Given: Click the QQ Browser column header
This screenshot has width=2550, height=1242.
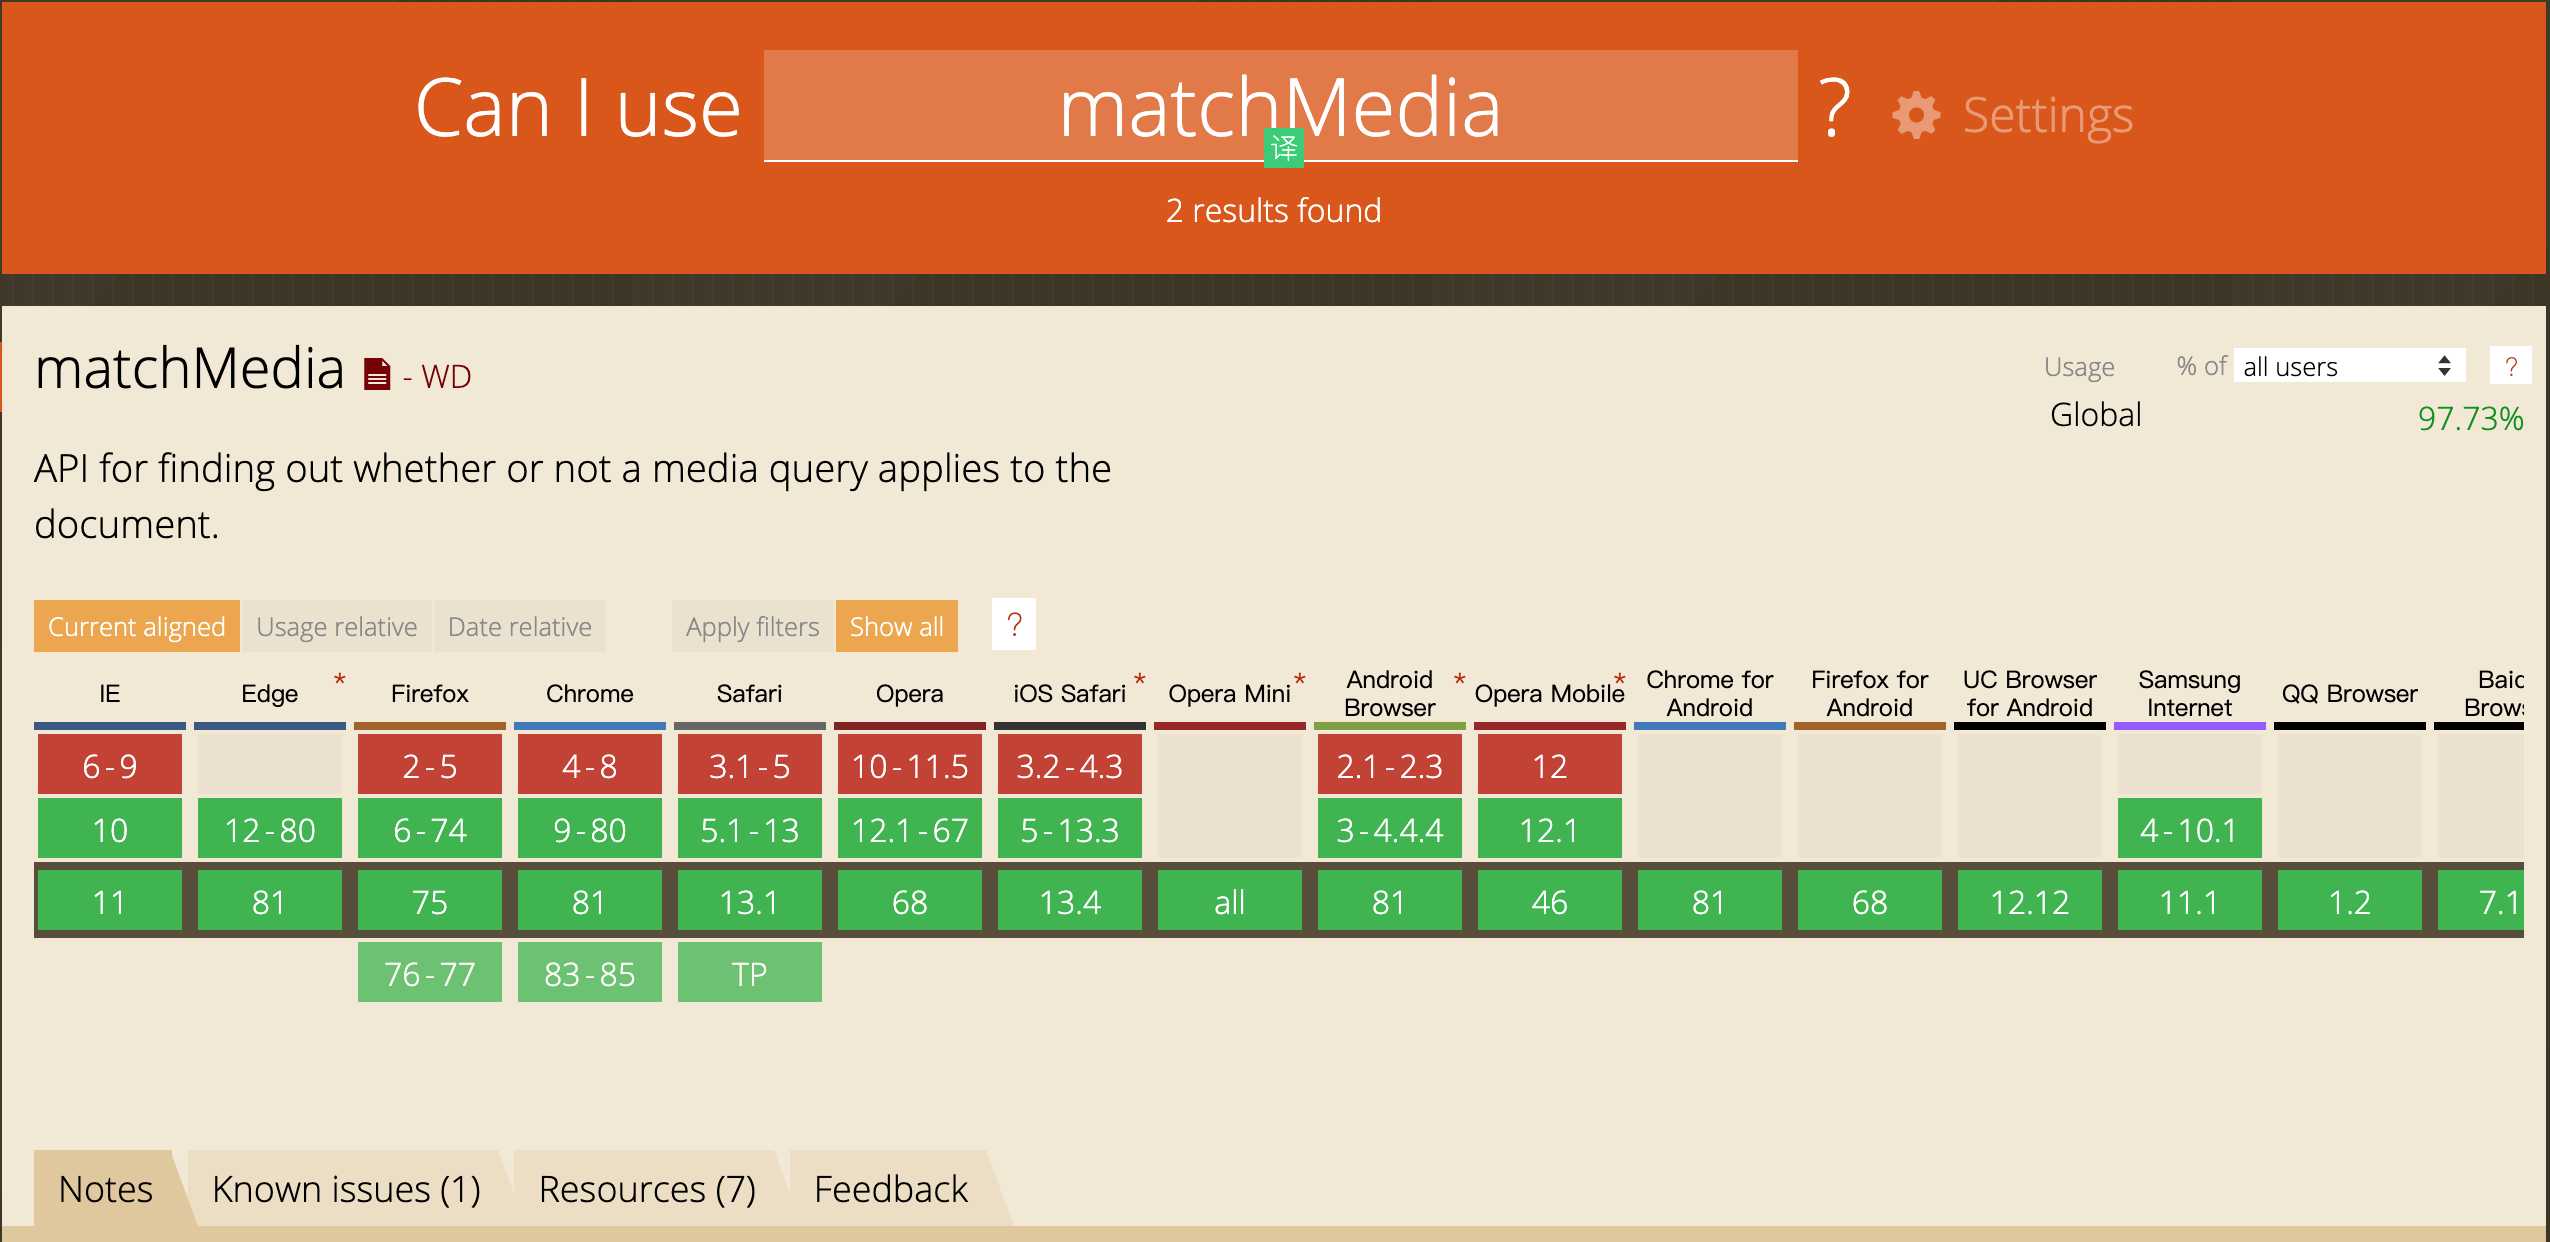Looking at the screenshot, I should [2350, 693].
